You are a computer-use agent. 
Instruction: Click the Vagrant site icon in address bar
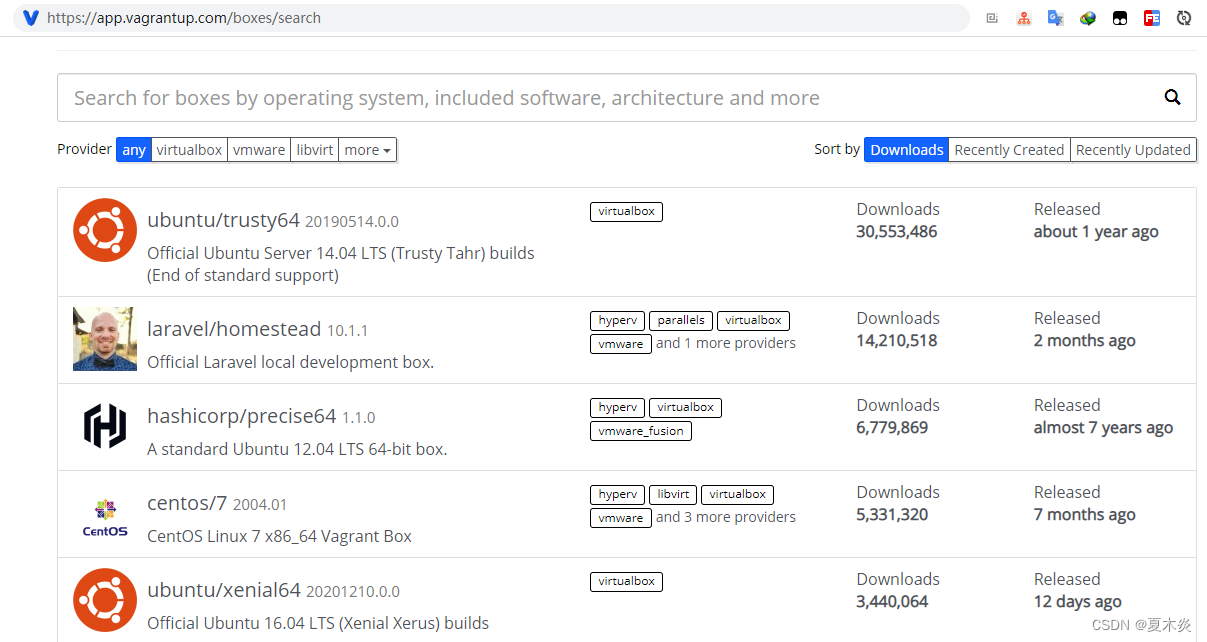31,18
